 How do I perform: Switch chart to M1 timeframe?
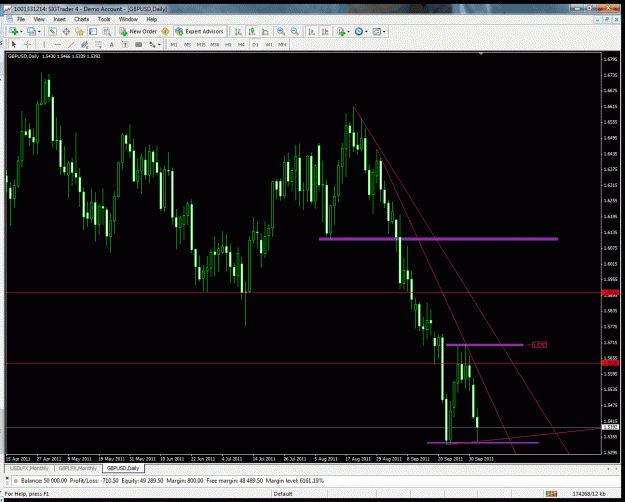click(x=174, y=45)
